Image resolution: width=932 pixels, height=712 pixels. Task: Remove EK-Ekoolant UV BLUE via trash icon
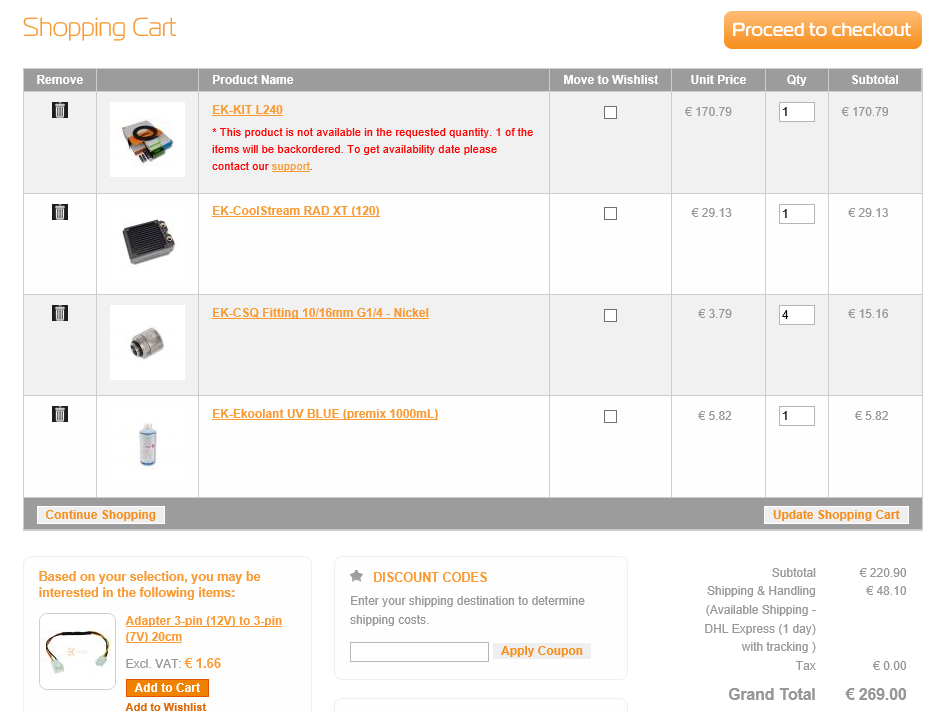click(60, 414)
